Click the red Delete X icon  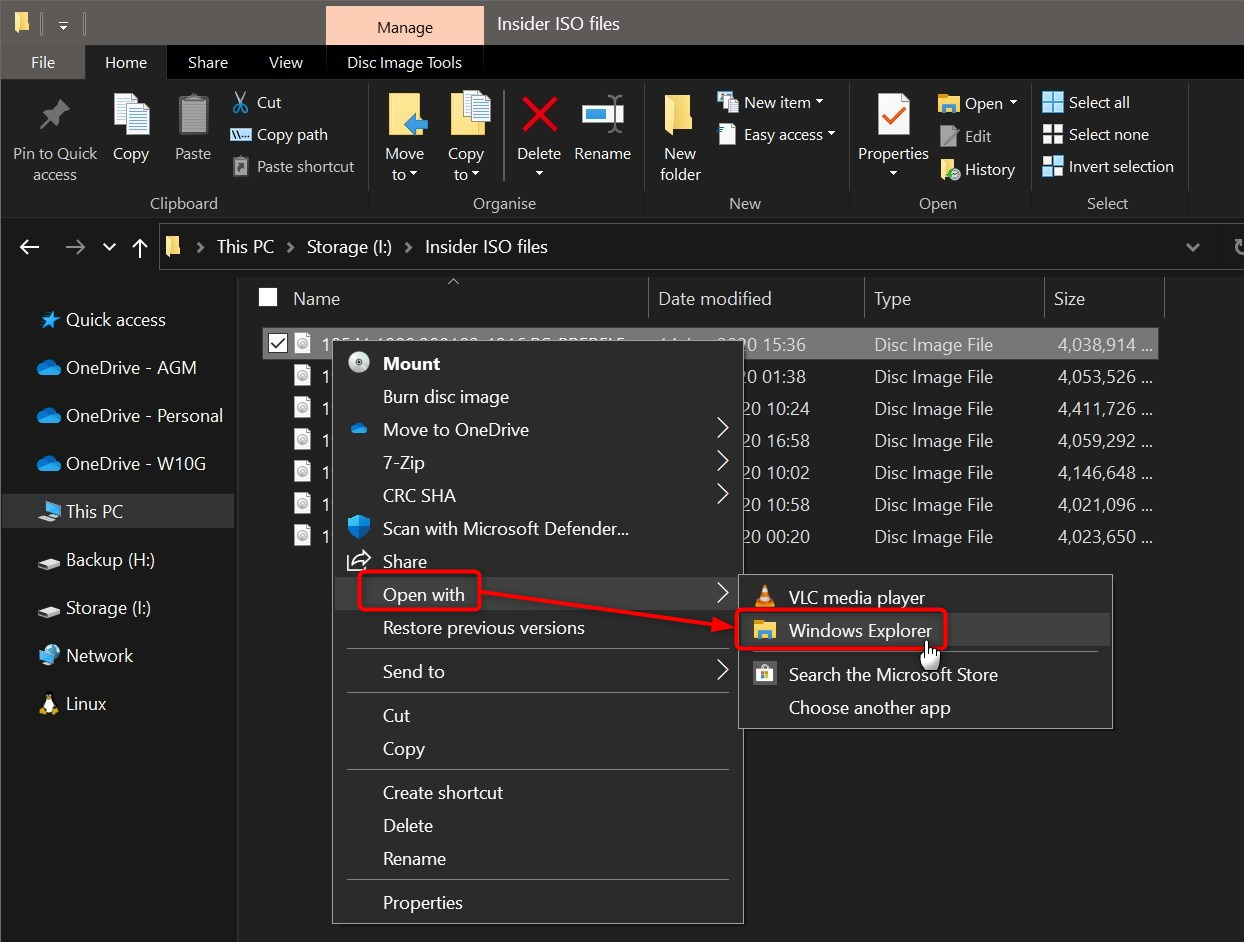(x=539, y=115)
